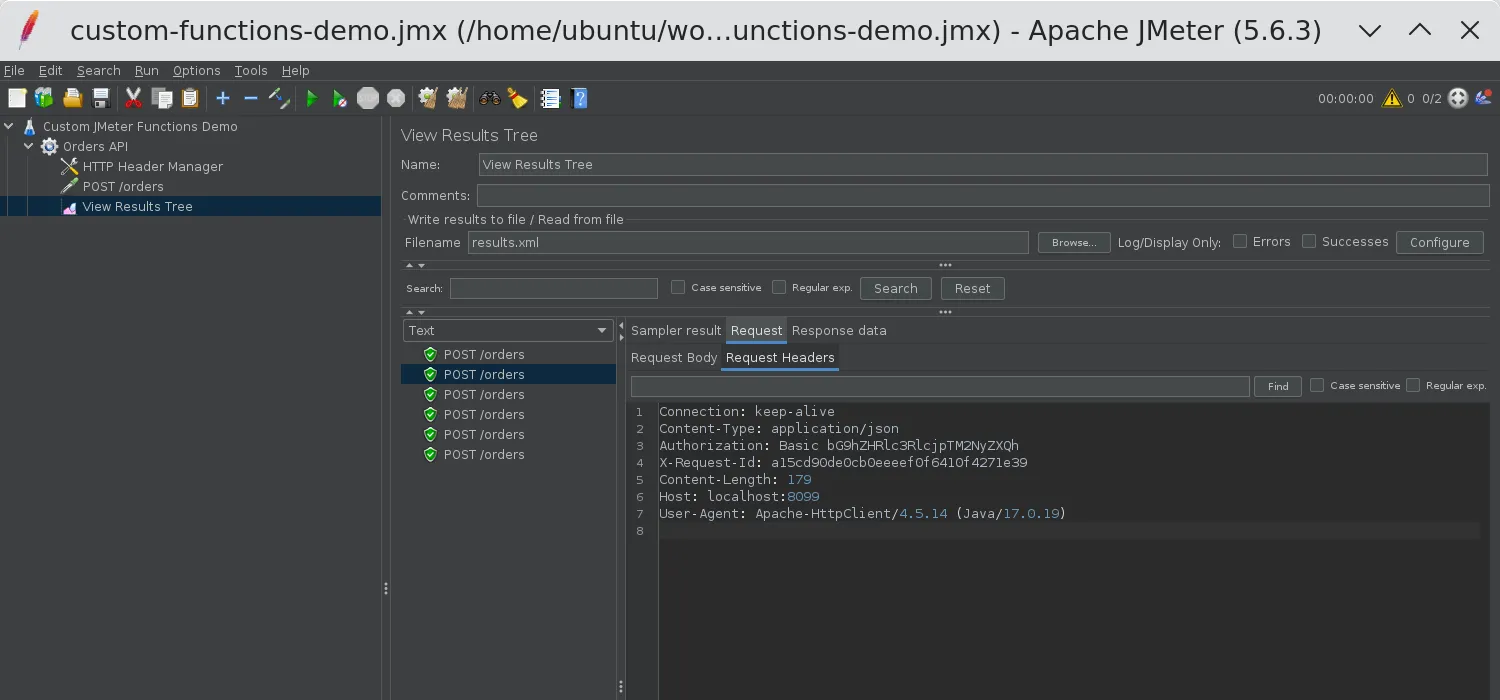Open Function Helper dialog icon
This screenshot has width=1500, height=700.
tap(550, 98)
